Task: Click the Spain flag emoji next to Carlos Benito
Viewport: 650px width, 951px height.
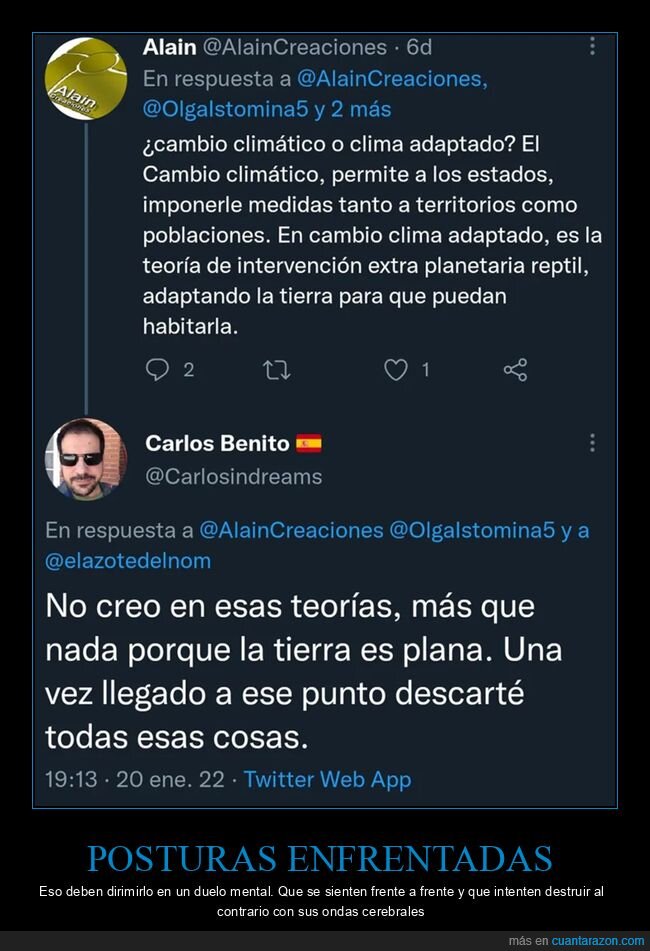Action: point(312,440)
